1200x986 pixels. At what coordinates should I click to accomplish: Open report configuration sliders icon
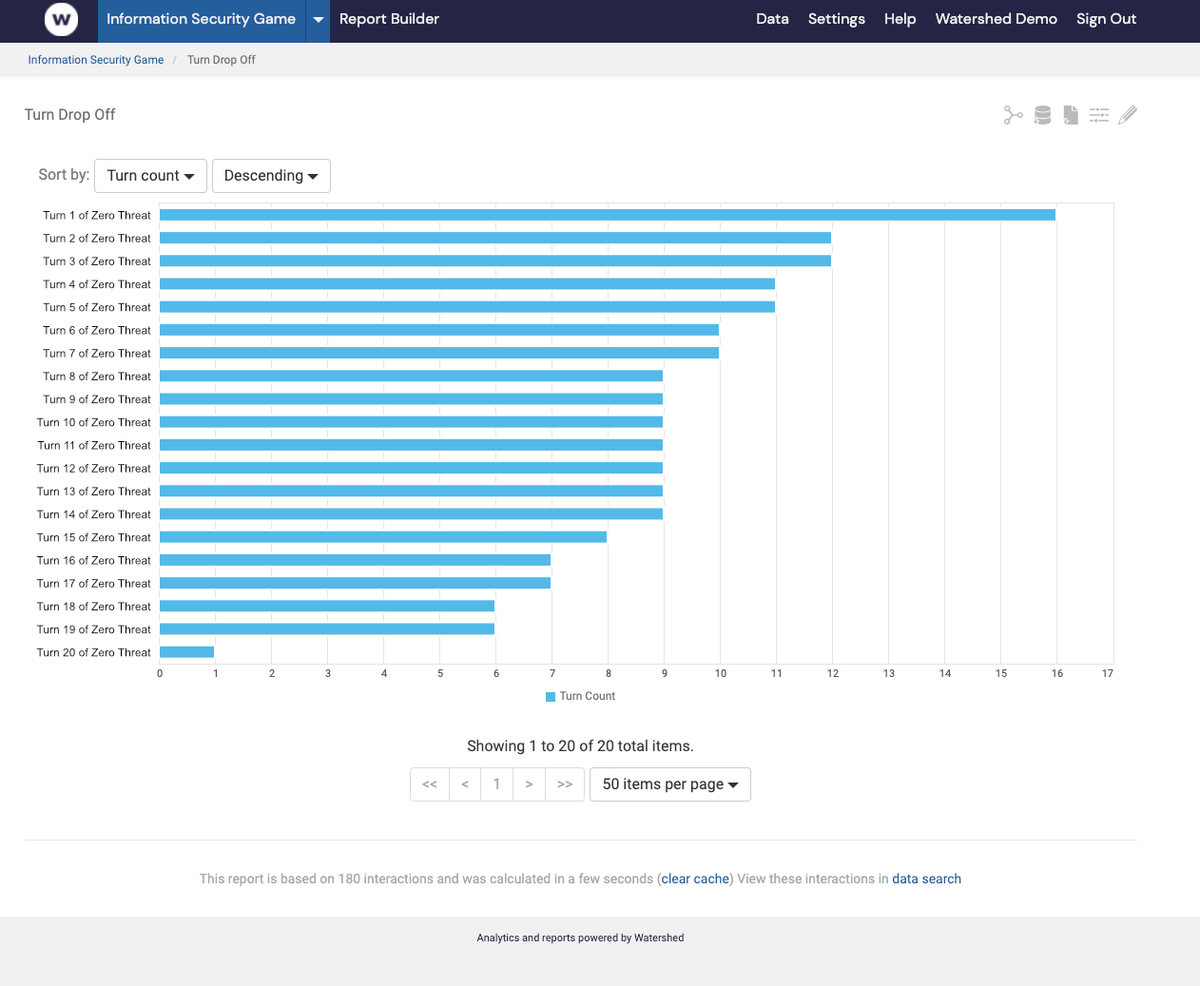point(1099,114)
